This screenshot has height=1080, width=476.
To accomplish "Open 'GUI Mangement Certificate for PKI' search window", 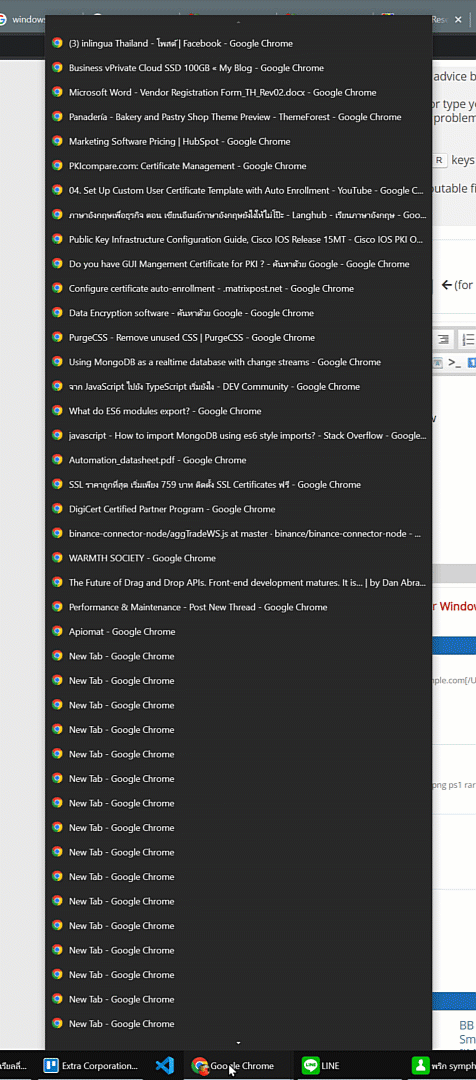I will [238, 264].
